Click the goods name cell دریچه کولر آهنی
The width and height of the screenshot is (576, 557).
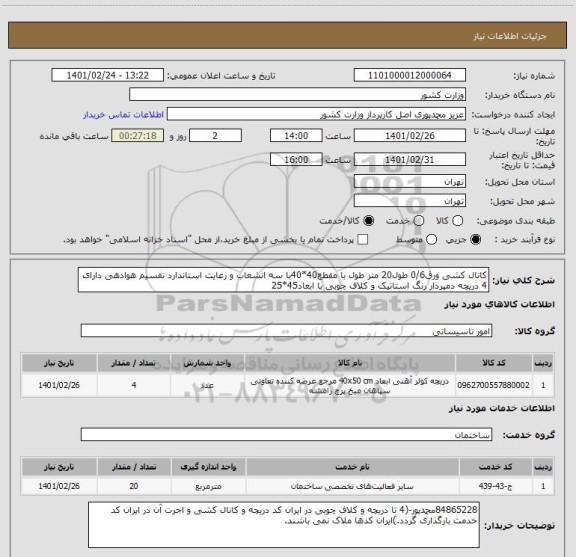(x=349, y=385)
